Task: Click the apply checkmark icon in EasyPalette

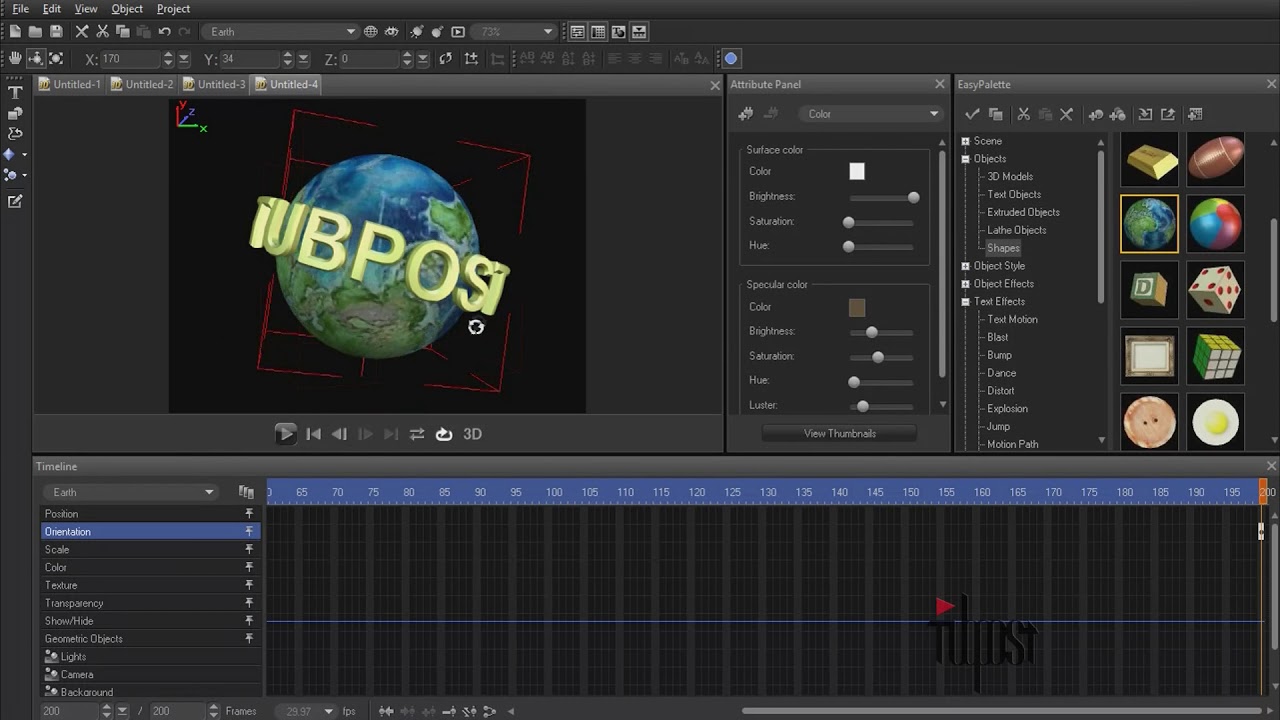Action: click(972, 115)
